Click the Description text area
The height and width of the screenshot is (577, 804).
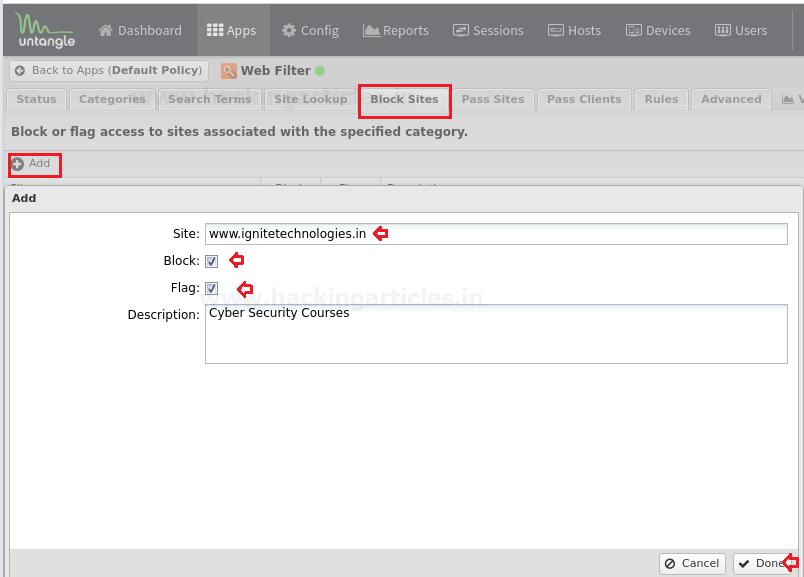[x=496, y=334]
